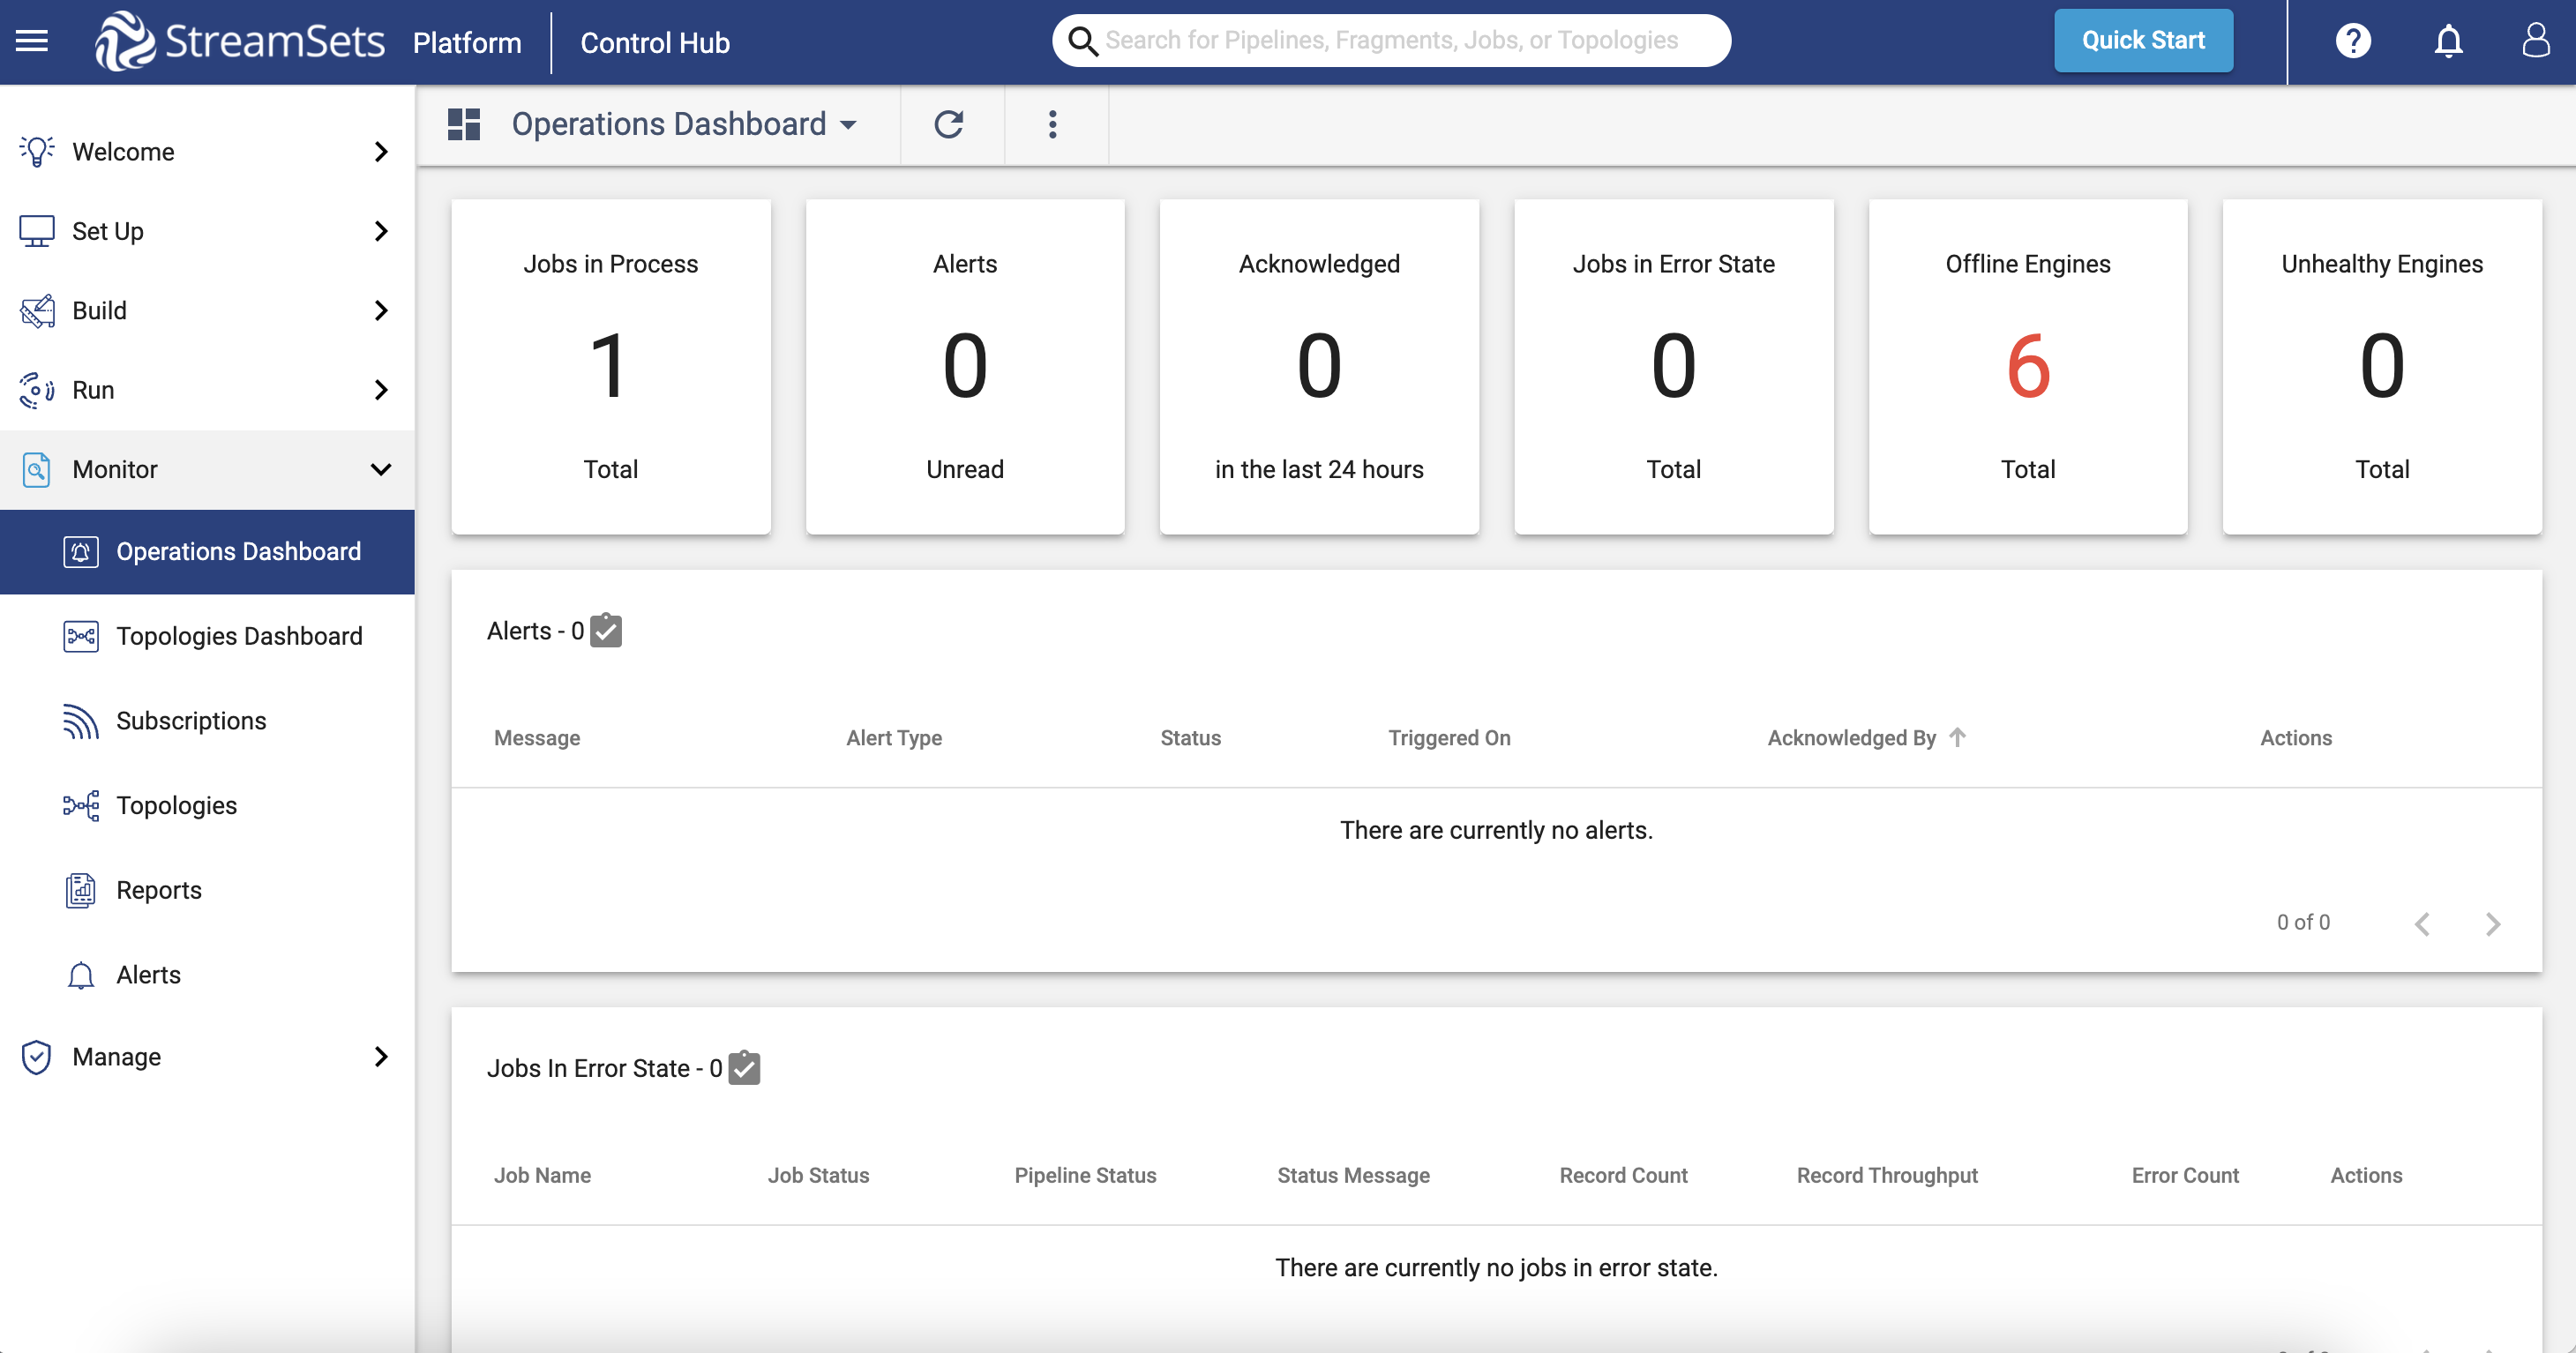The height and width of the screenshot is (1353, 2576).
Task: Refresh the Operations Dashboard
Action: pos(949,124)
